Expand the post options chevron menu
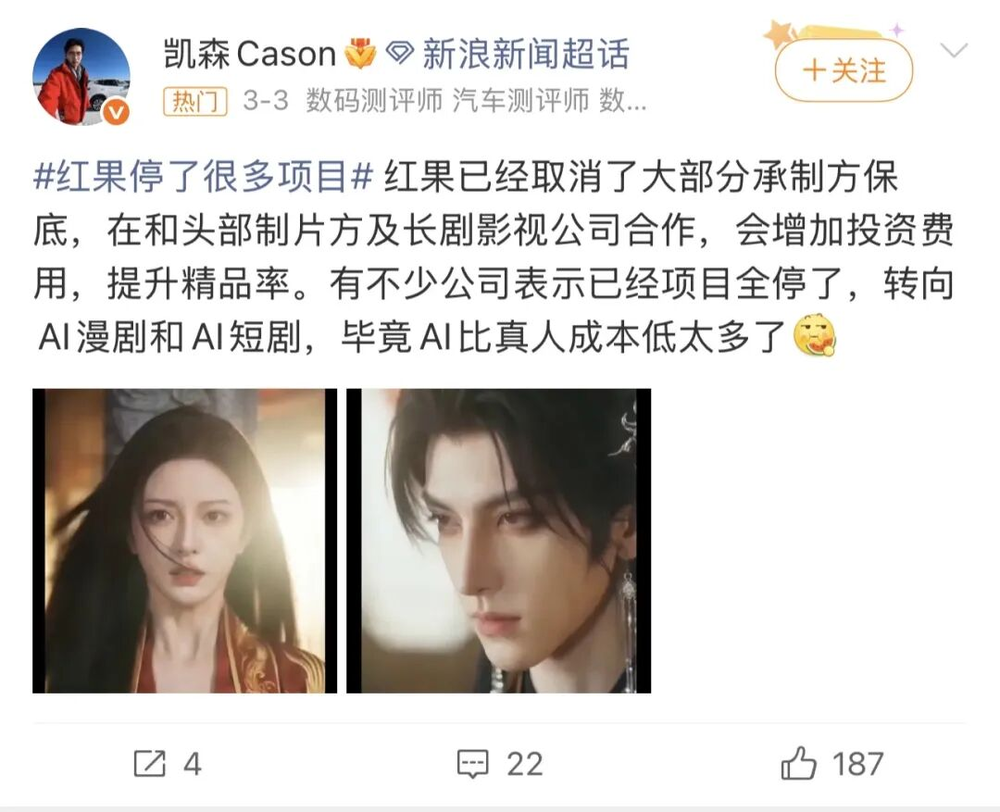1000x812 pixels. [954, 50]
